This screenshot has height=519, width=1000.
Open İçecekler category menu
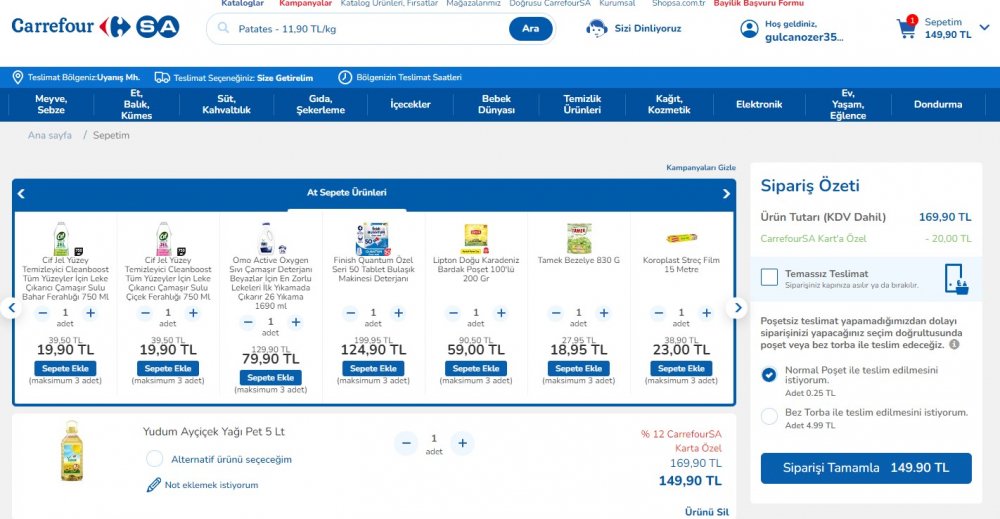(x=411, y=105)
